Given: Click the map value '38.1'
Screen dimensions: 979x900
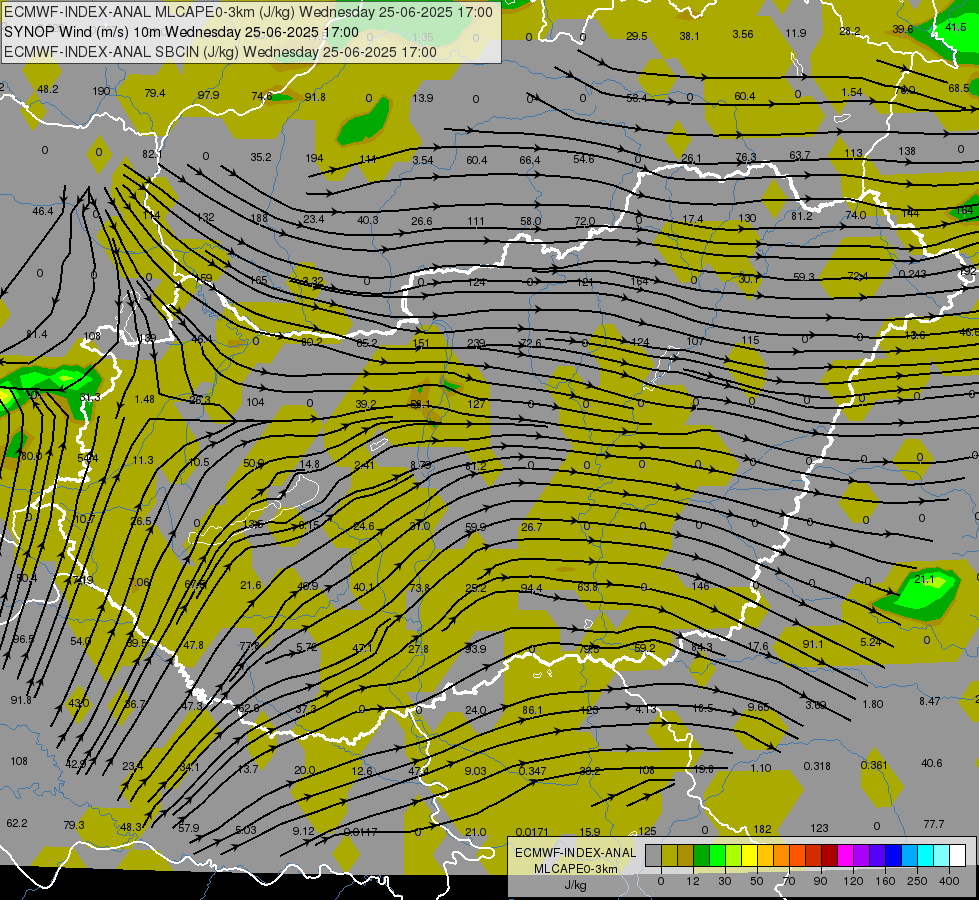Looking at the screenshot, I should (689, 36).
